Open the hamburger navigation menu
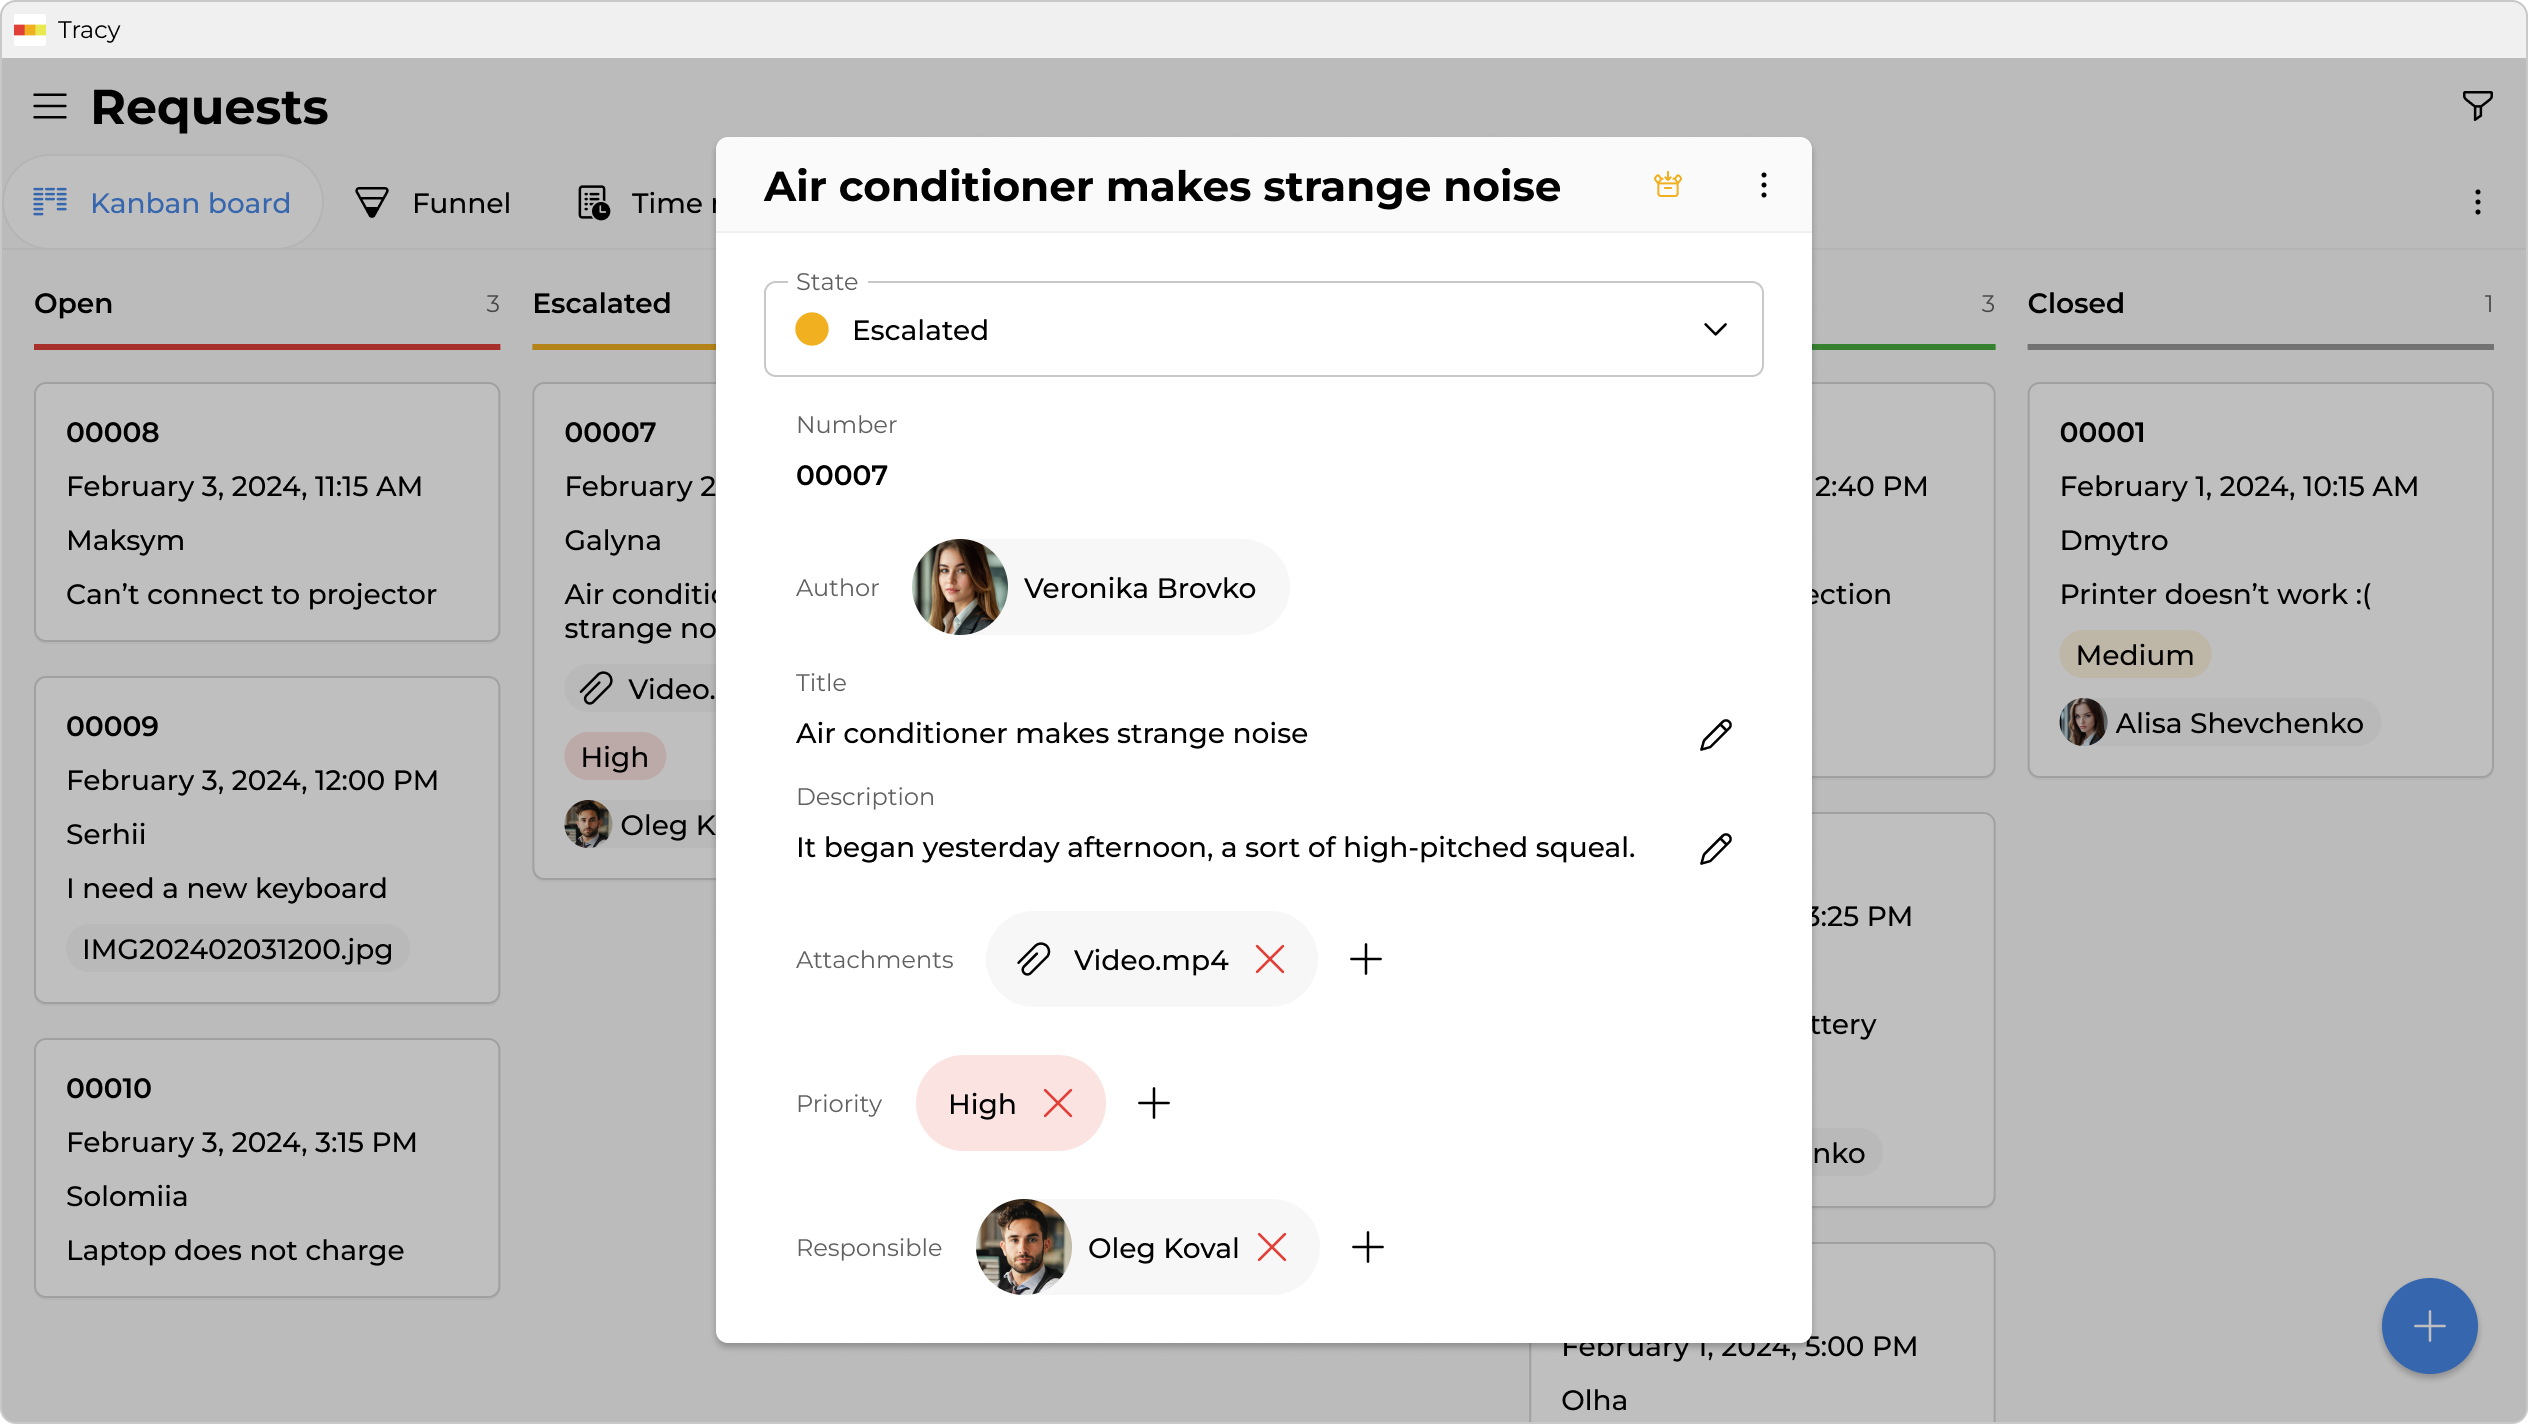This screenshot has width=2528, height=1424. (50, 107)
